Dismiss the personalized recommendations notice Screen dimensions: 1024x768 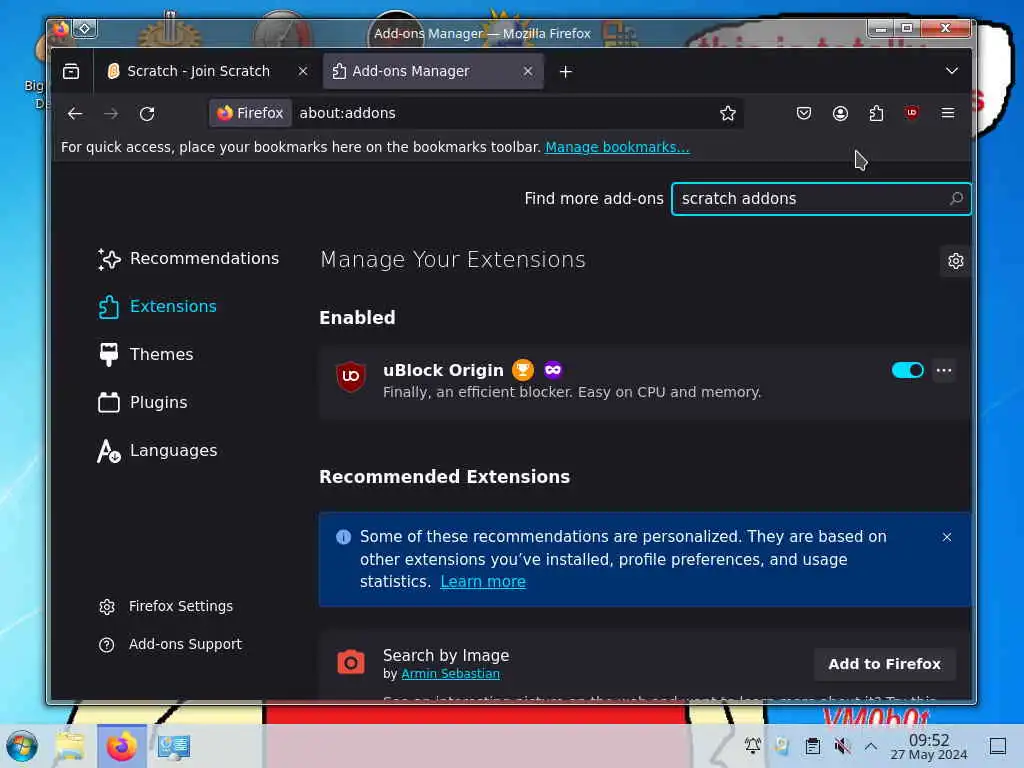tap(946, 537)
